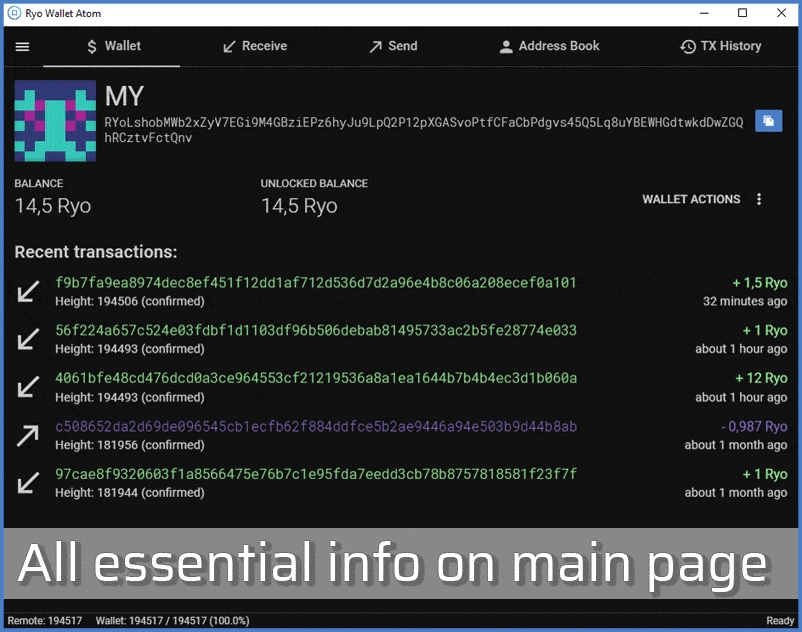This screenshot has height=632, width=802.
Task: Click incoming arrow icon for +12 Ryo transaction
Action: [28, 387]
